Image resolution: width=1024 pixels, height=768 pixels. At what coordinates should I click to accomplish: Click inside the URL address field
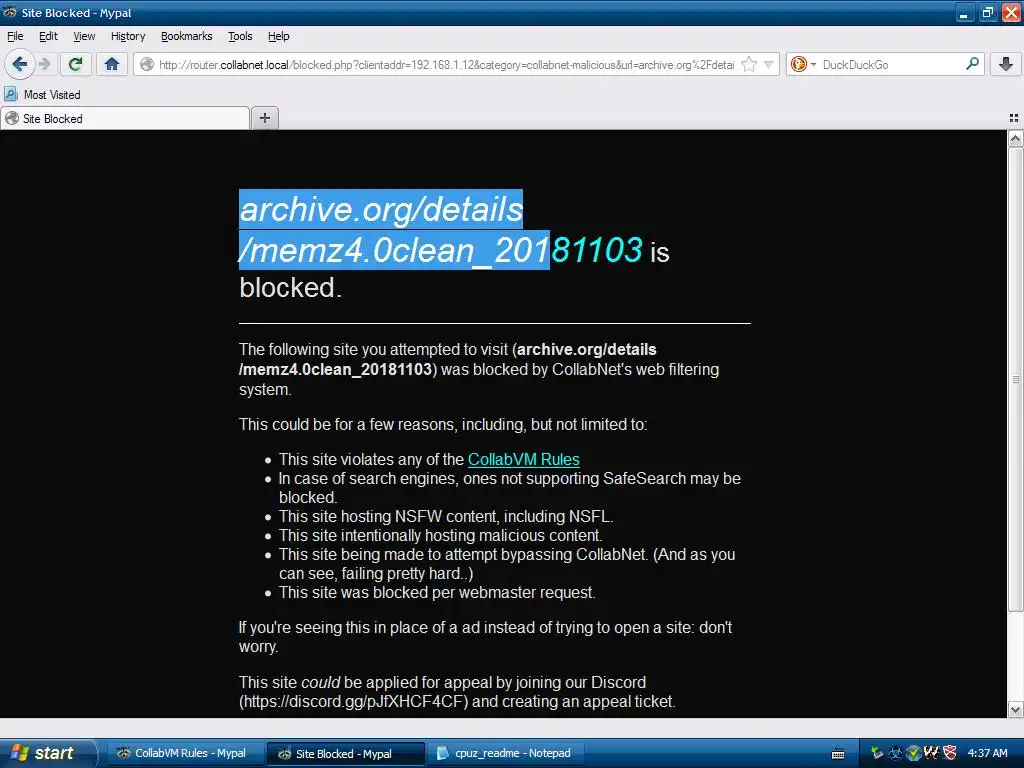pyautogui.click(x=446, y=65)
